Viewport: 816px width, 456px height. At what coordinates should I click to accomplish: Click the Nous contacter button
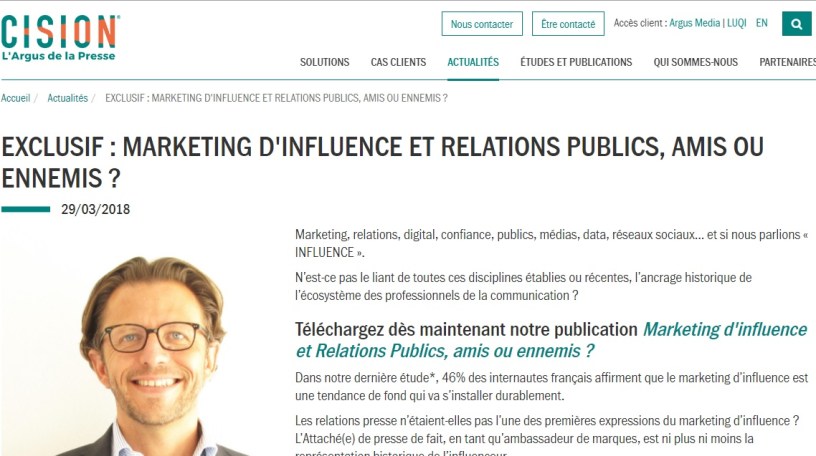point(482,24)
